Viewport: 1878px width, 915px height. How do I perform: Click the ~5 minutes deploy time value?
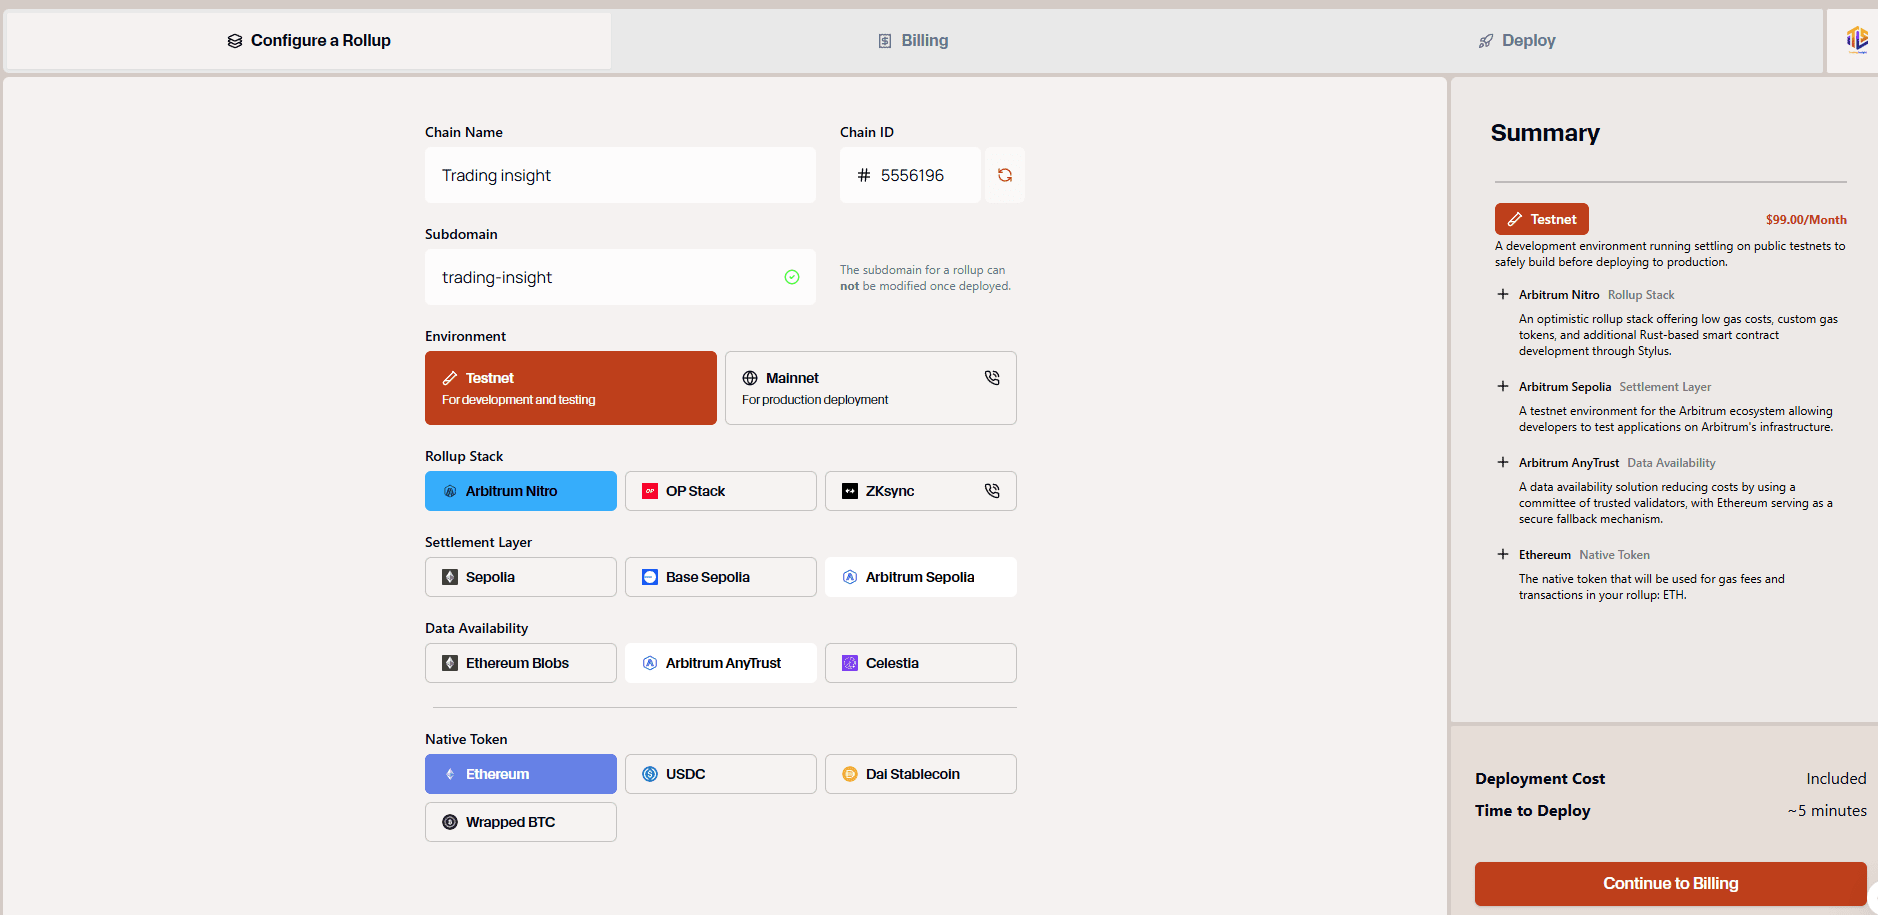pos(1827,811)
